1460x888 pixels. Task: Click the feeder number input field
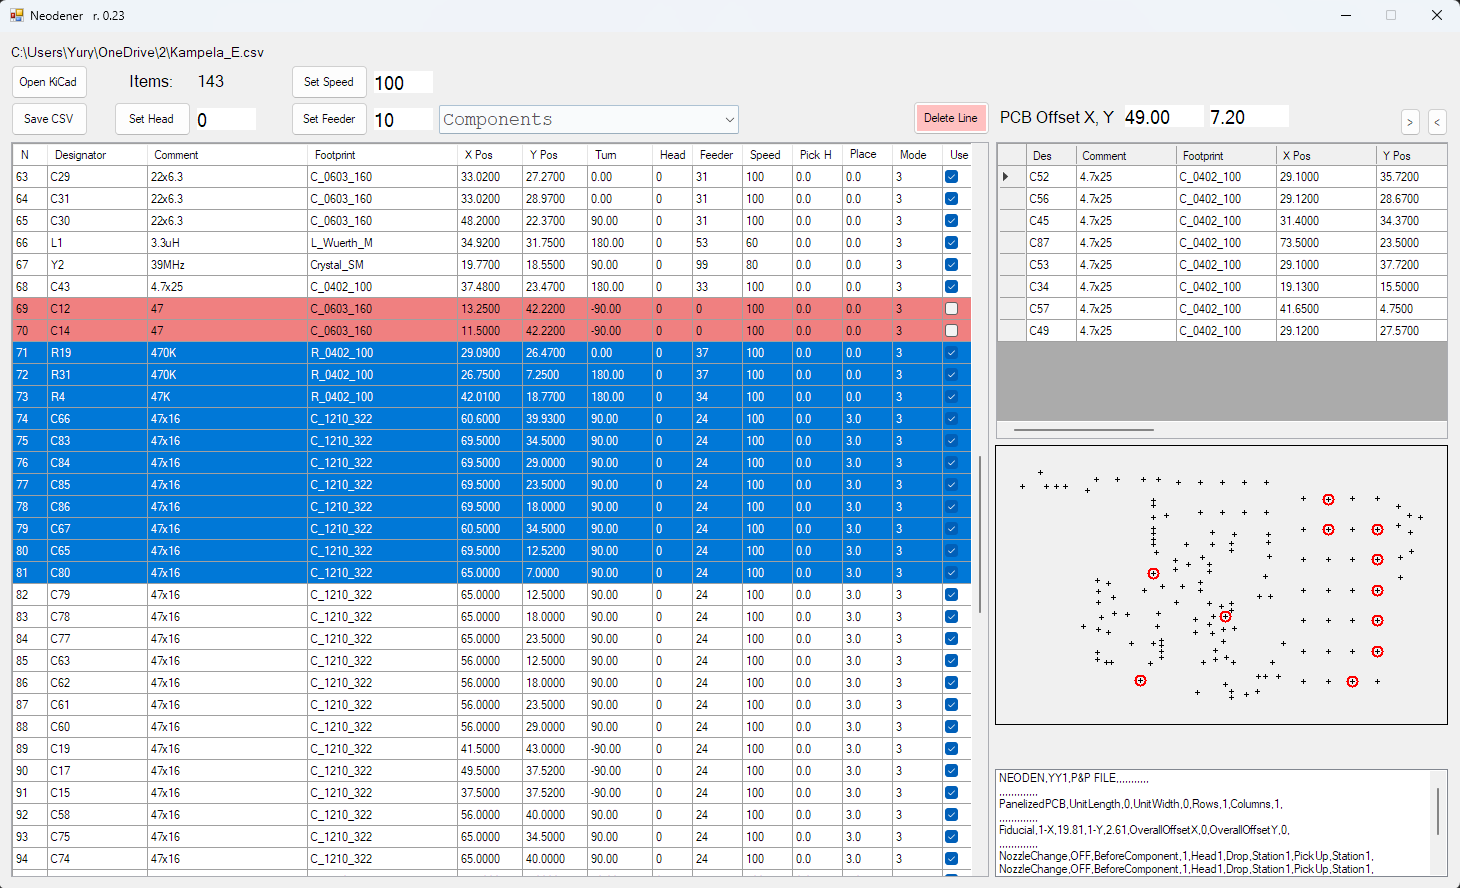click(402, 120)
